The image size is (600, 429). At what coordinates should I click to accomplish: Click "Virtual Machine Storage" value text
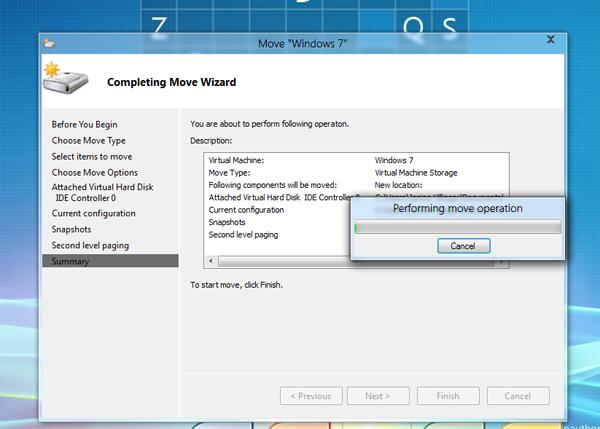(x=416, y=173)
